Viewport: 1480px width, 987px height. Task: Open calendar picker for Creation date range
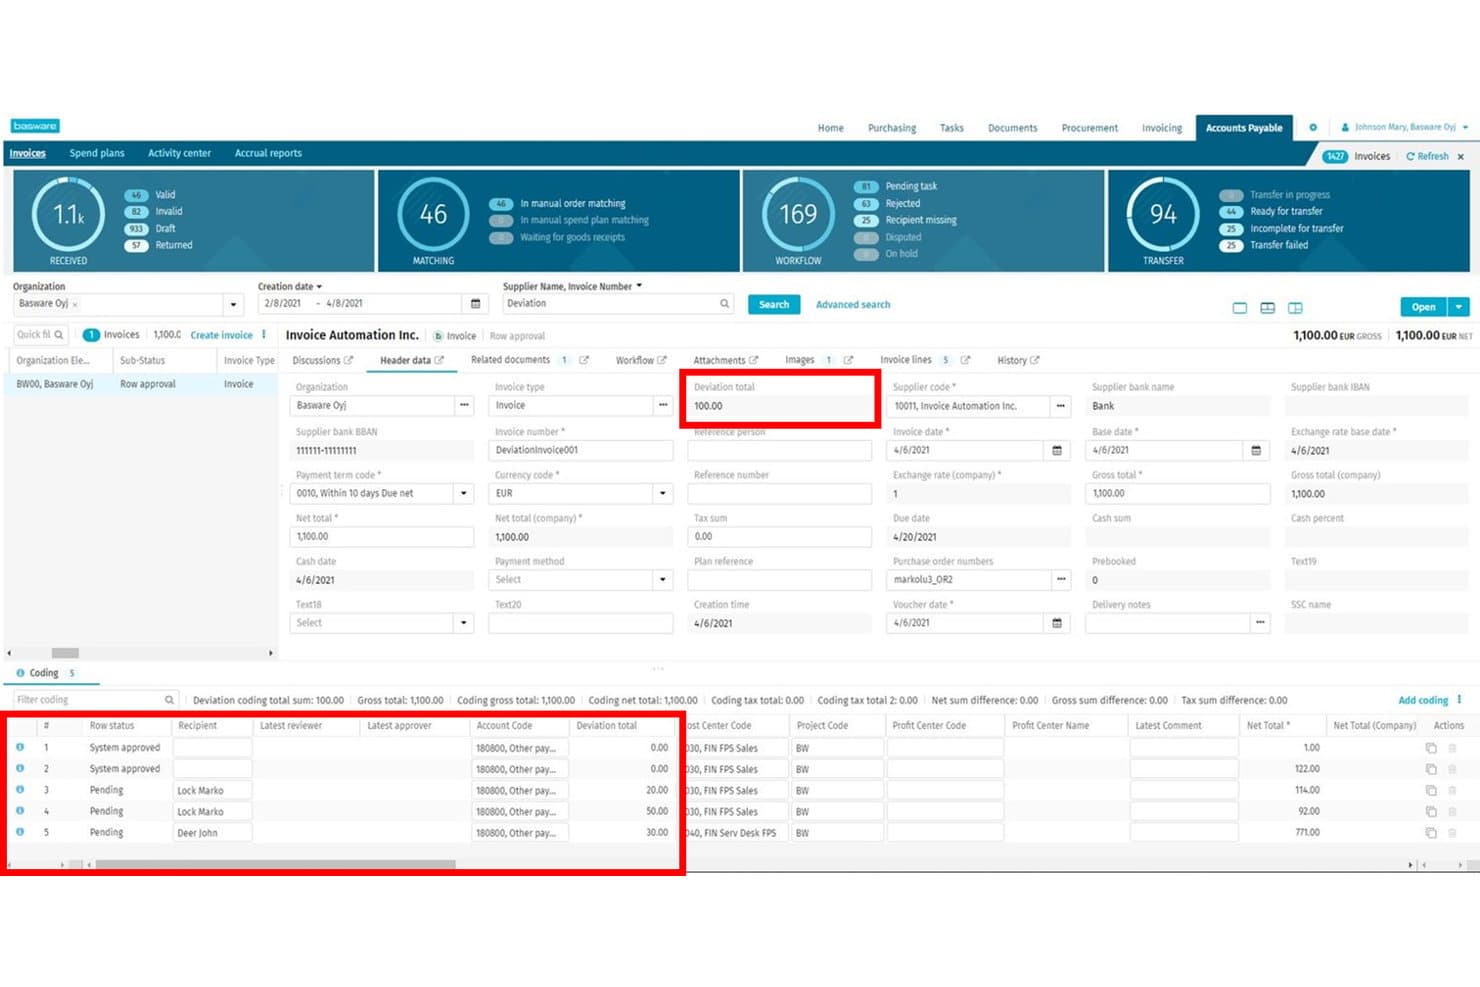pos(476,304)
